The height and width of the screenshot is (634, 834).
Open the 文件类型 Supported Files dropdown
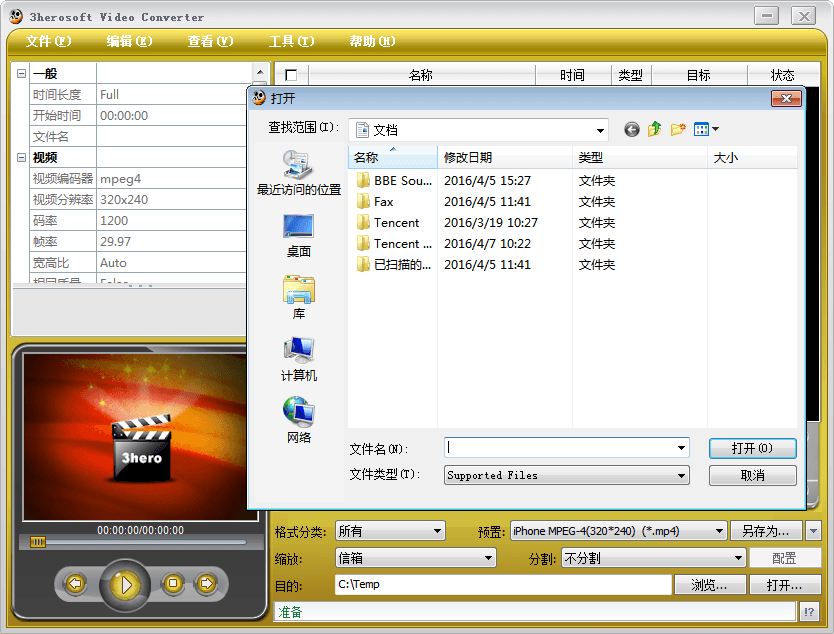click(x=681, y=476)
